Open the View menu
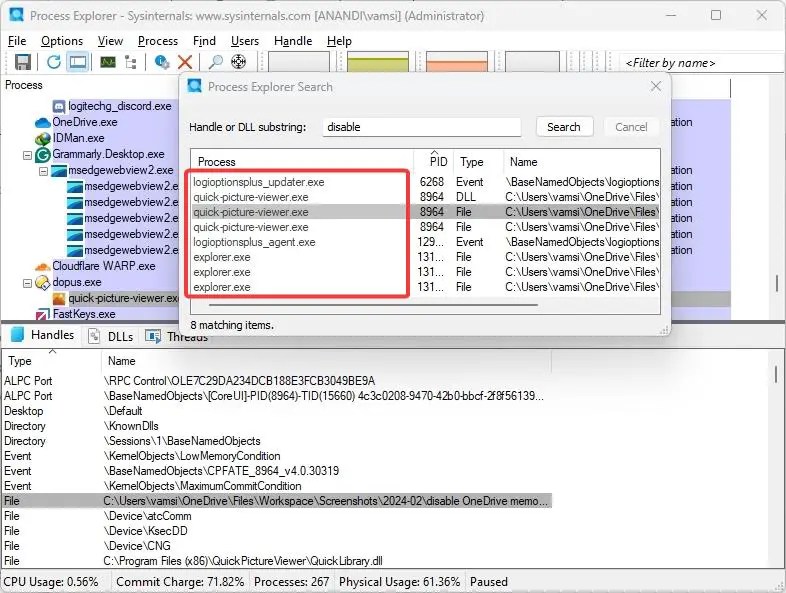Screen dimensions: 786x593 110,41
